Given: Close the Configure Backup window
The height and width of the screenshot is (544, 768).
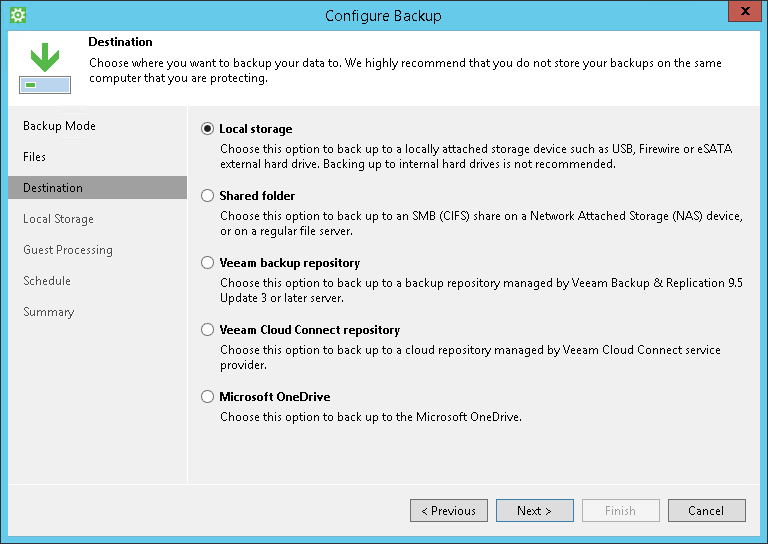Looking at the screenshot, I should [x=741, y=14].
